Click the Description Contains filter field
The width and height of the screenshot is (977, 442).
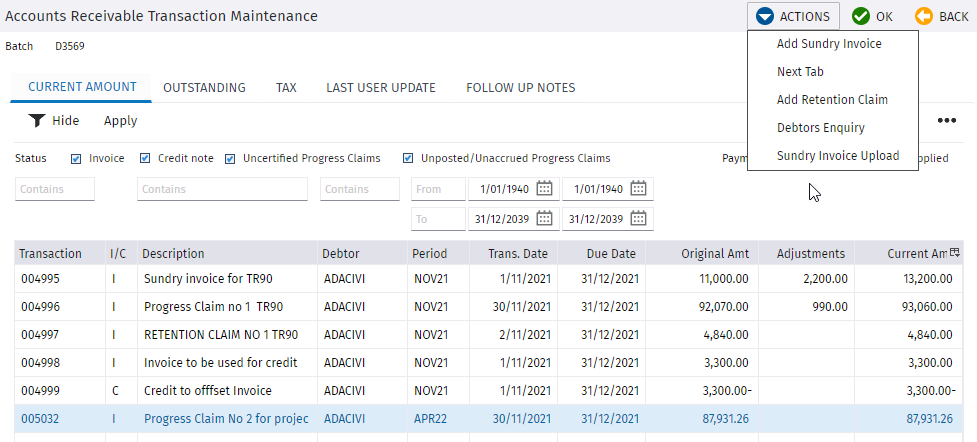222,189
